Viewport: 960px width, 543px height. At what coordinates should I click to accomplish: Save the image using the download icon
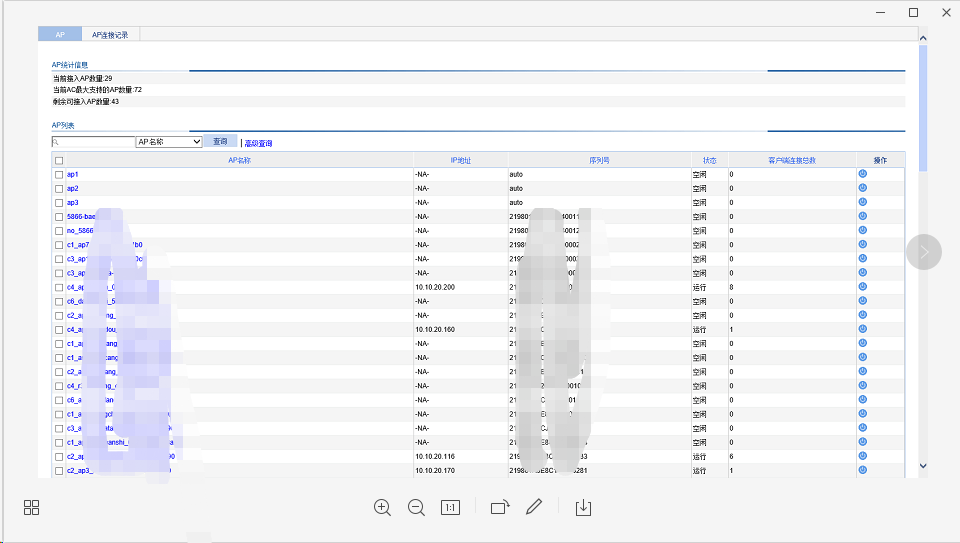tap(584, 507)
